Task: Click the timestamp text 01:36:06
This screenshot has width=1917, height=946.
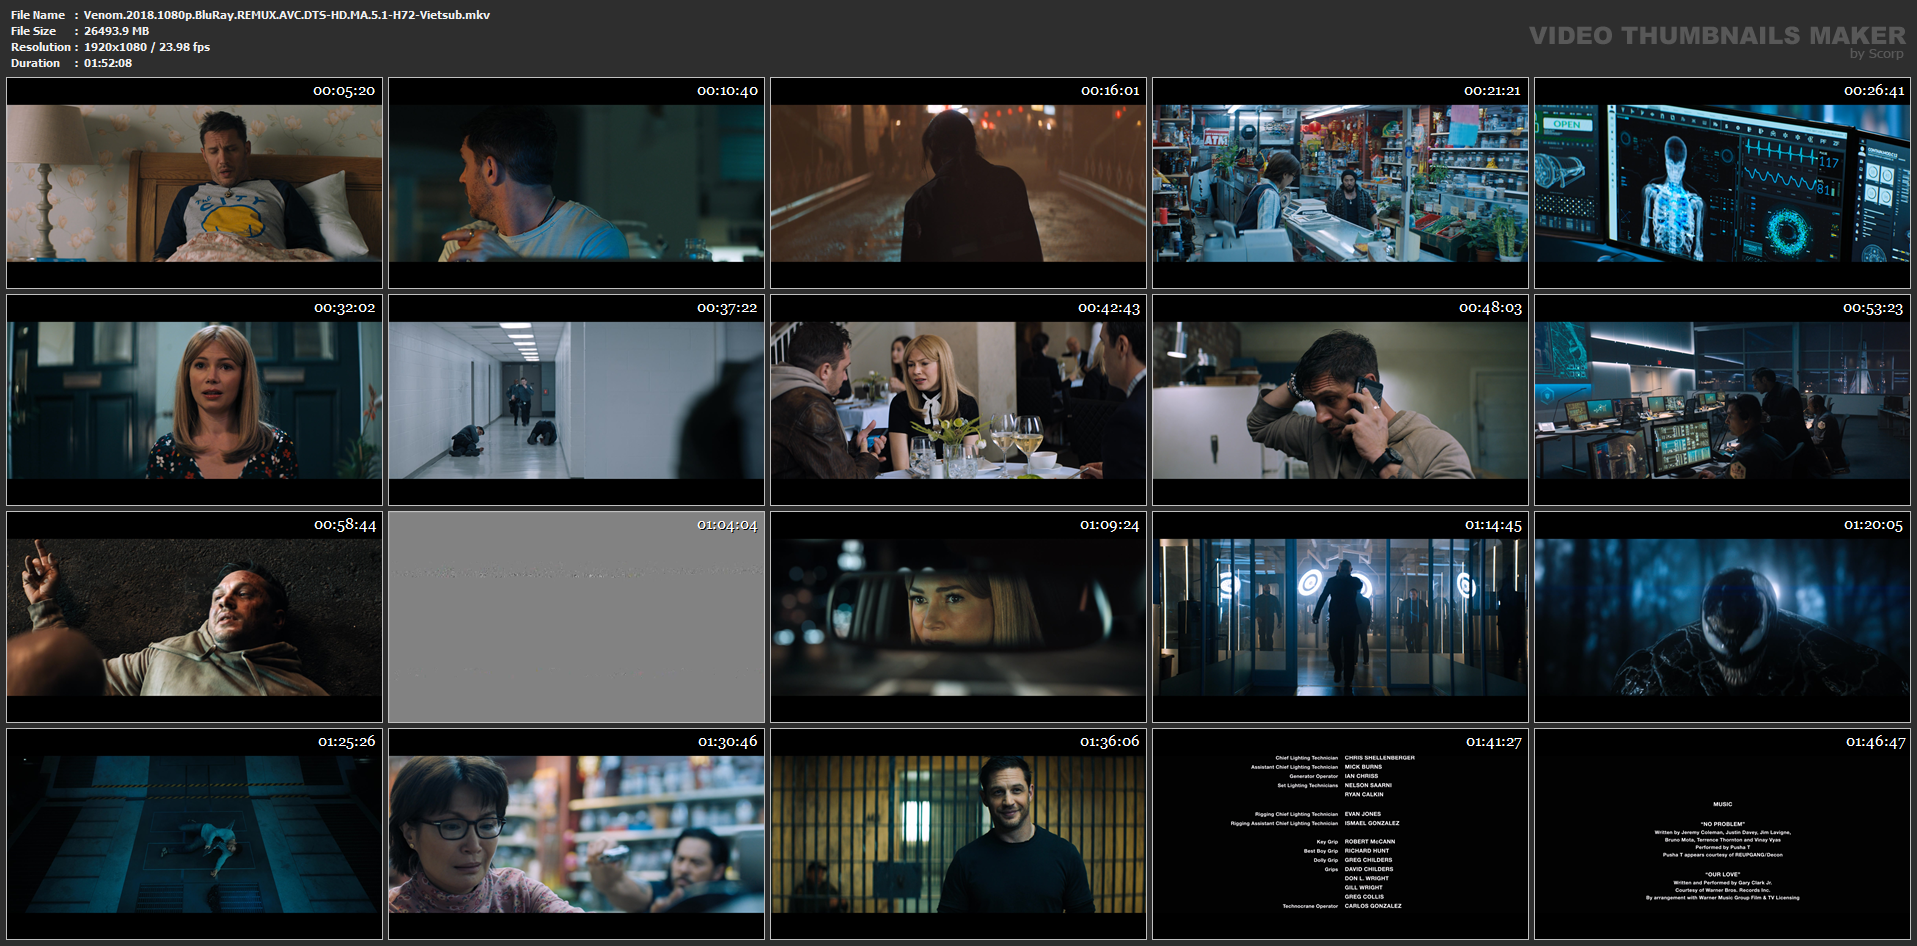Action: point(1110,742)
